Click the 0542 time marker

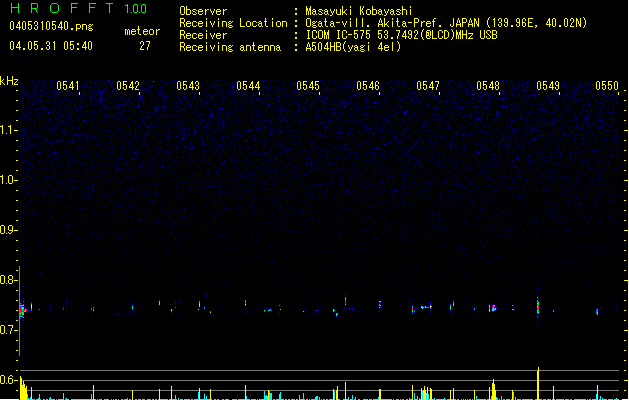(x=128, y=86)
